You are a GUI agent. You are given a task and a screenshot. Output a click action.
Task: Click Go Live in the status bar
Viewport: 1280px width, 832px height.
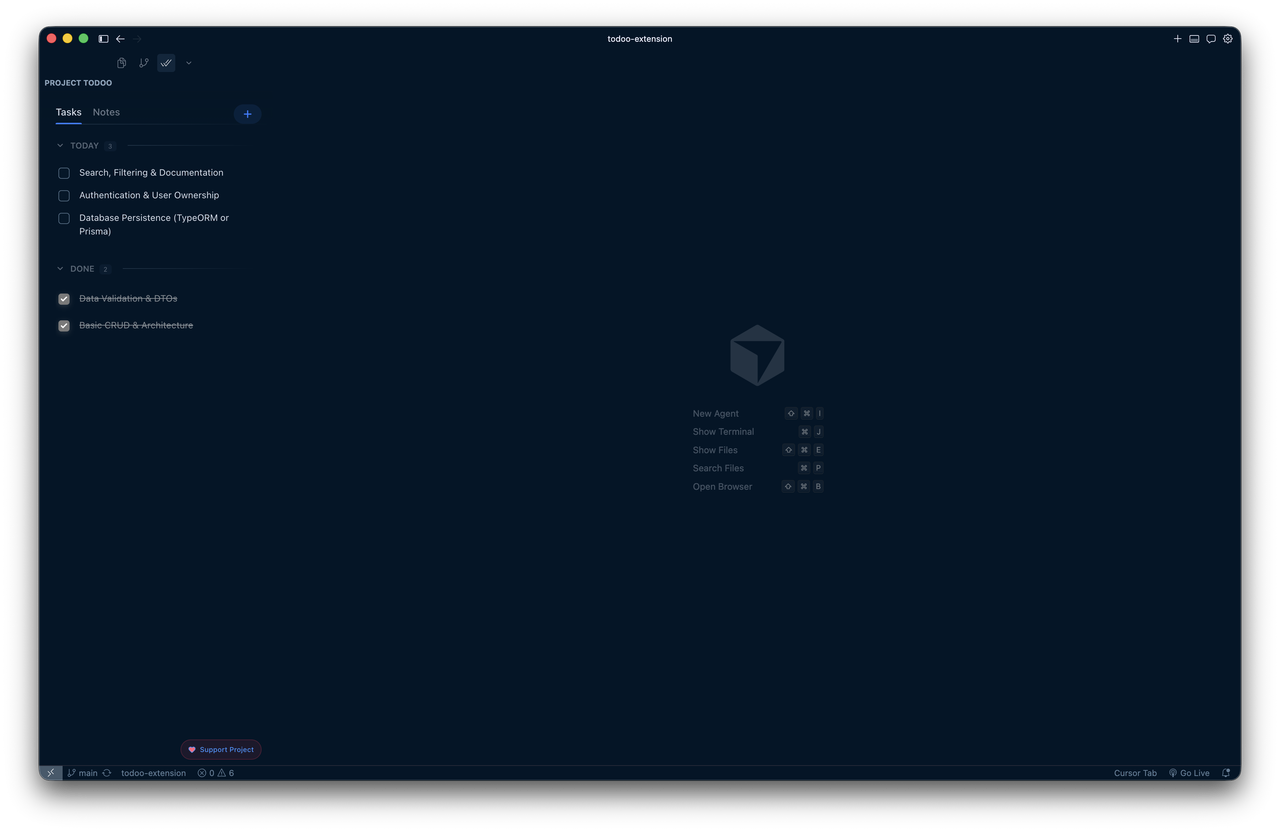pyautogui.click(x=1189, y=772)
